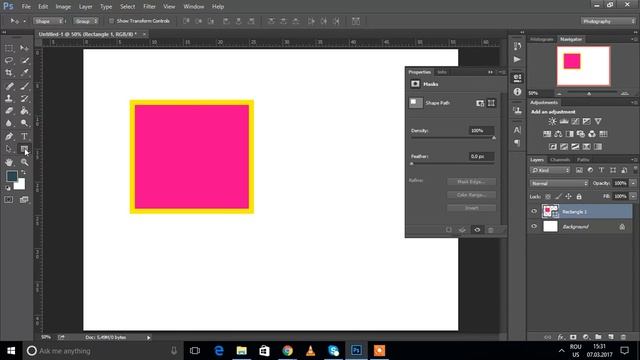
Task: Select the Path Selection tool
Action: pyautogui.click(x=9, y=149)
